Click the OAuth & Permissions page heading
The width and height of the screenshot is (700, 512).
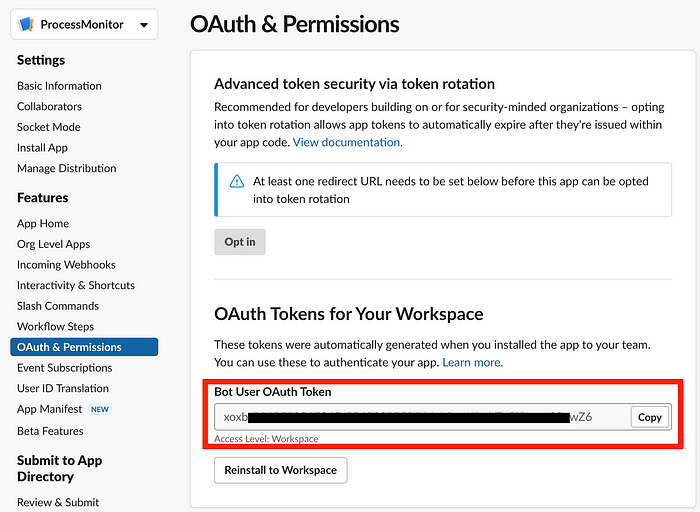tap(295, 24)
